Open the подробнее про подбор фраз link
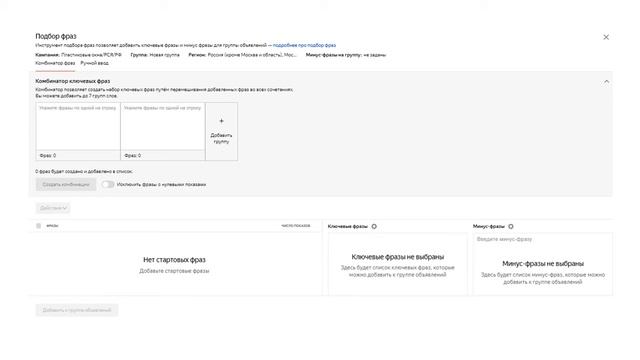This screenshot has width=640, height=360. (304, 45)
